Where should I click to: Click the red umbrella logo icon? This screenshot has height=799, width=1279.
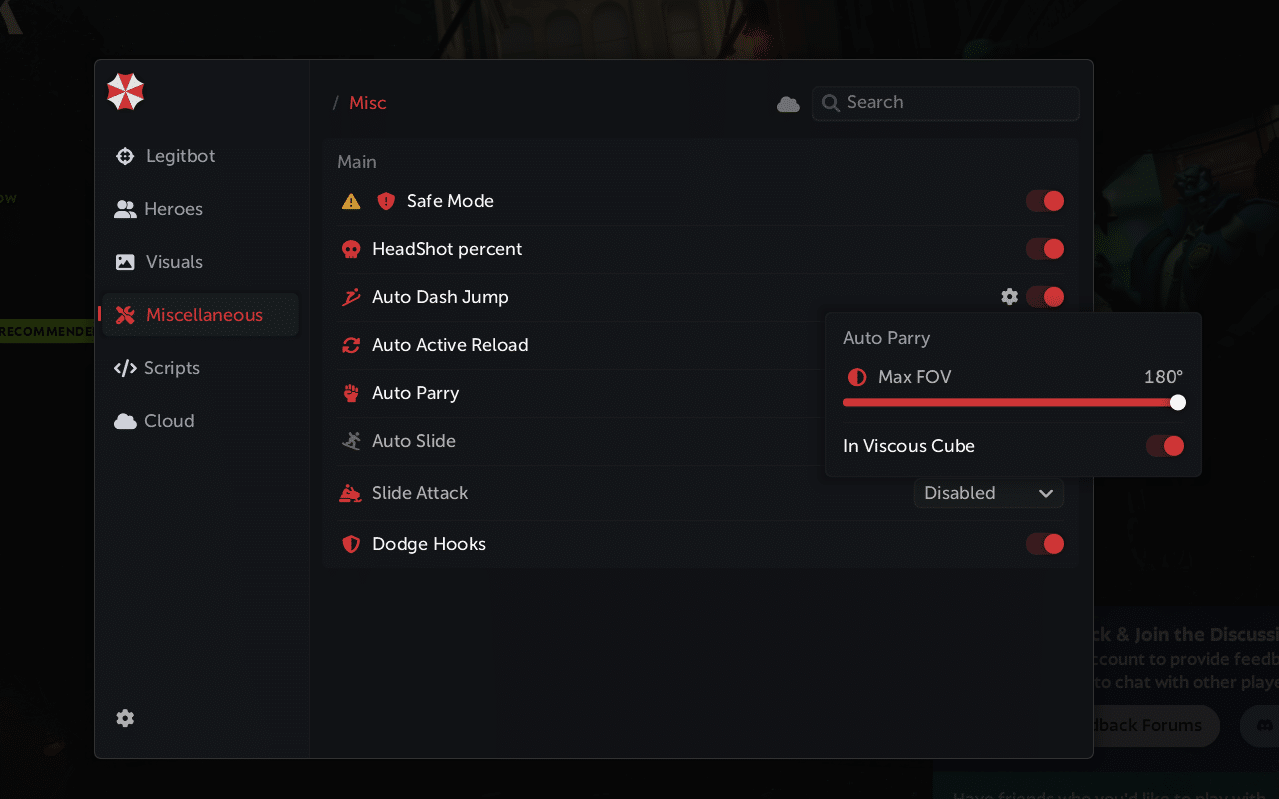(x=126, y=92)
